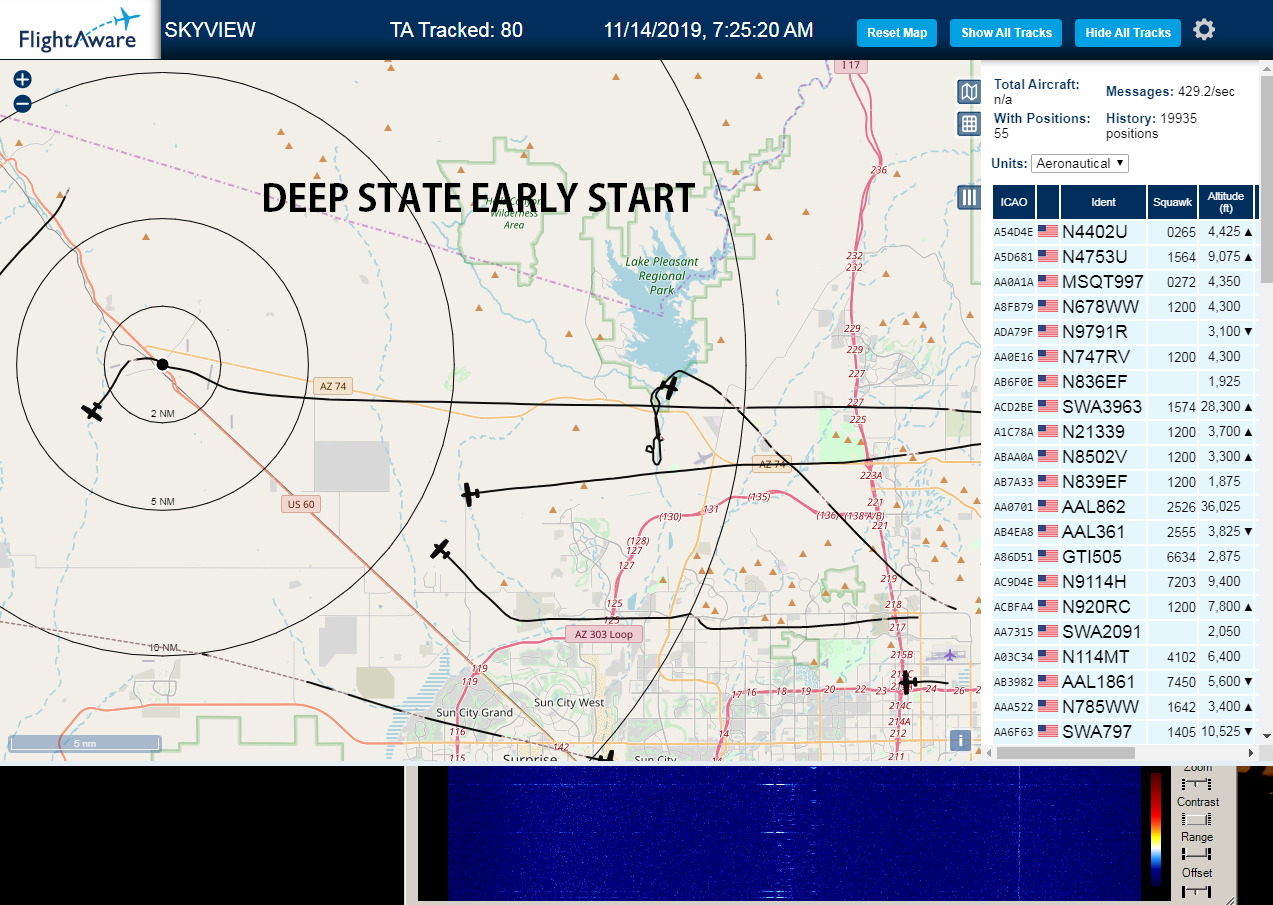Select aircraft icon near exit 215B
The image size is (1273, 905).
click(907, 683)
